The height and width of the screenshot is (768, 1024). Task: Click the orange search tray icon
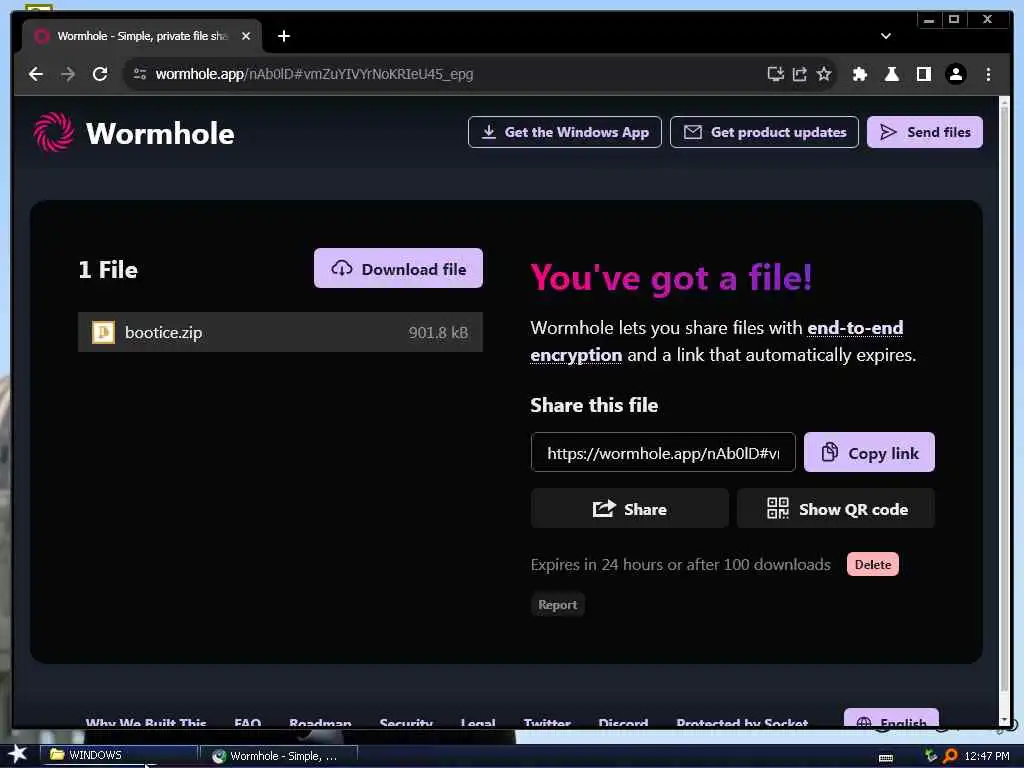[x=950, y=756]
